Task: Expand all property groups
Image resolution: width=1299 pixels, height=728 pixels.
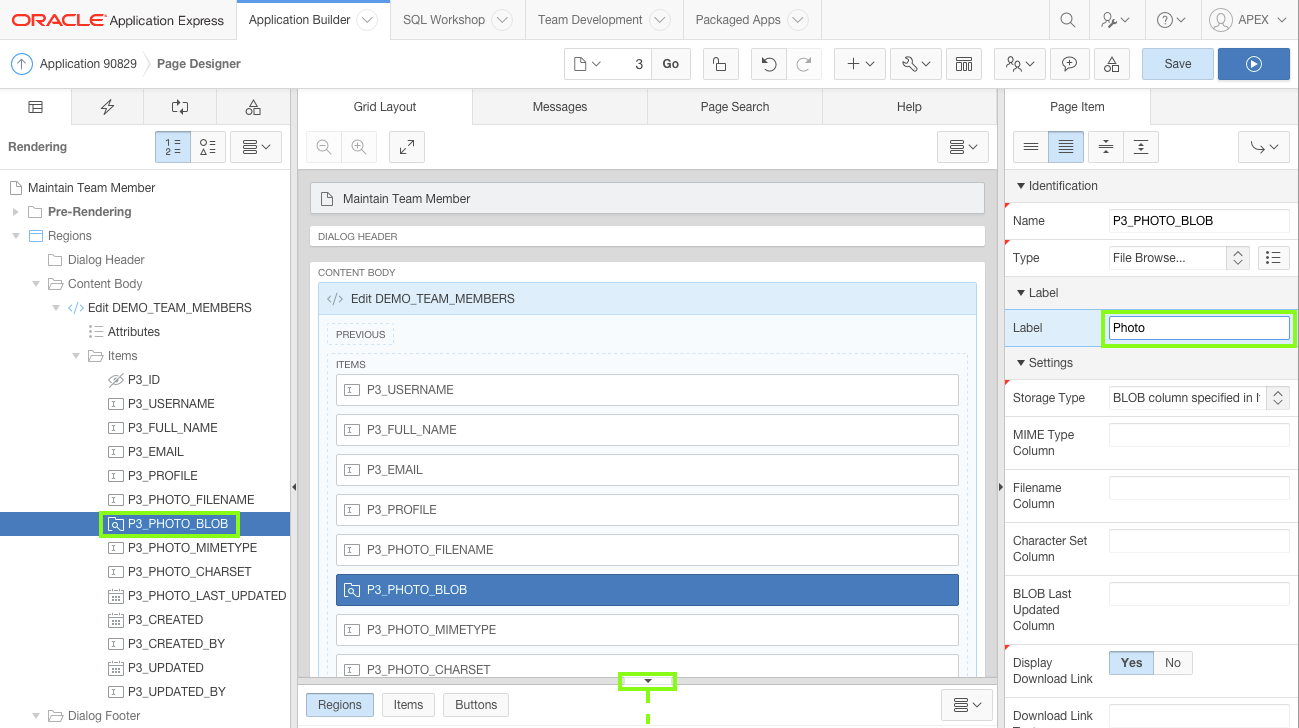Action: point(1141,147)
